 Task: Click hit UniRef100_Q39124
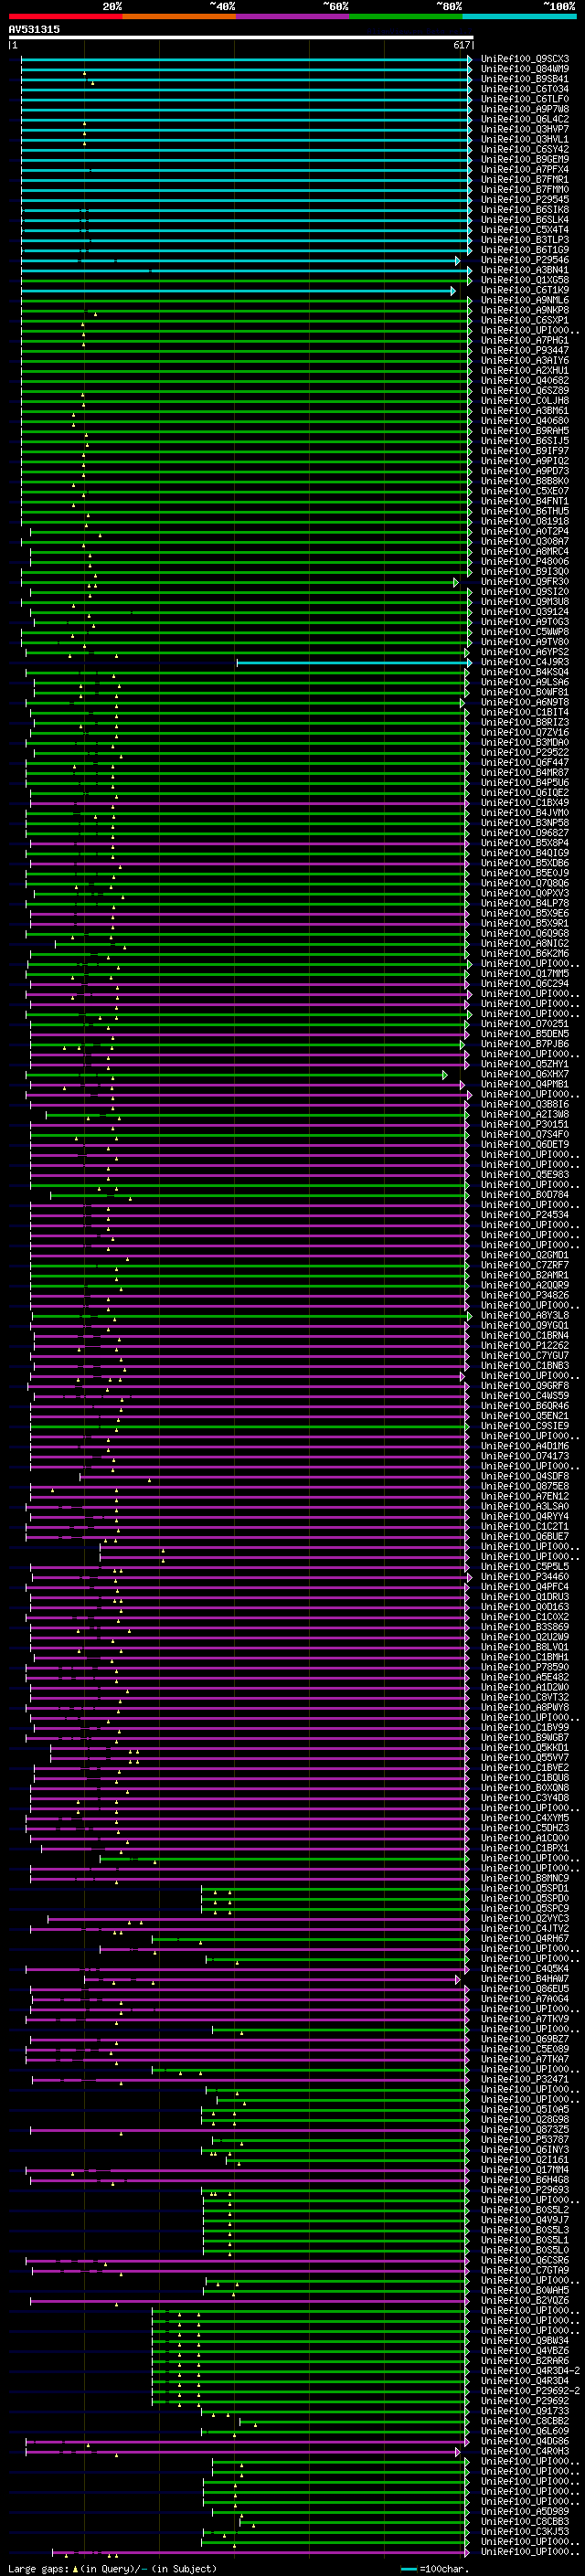525,611
